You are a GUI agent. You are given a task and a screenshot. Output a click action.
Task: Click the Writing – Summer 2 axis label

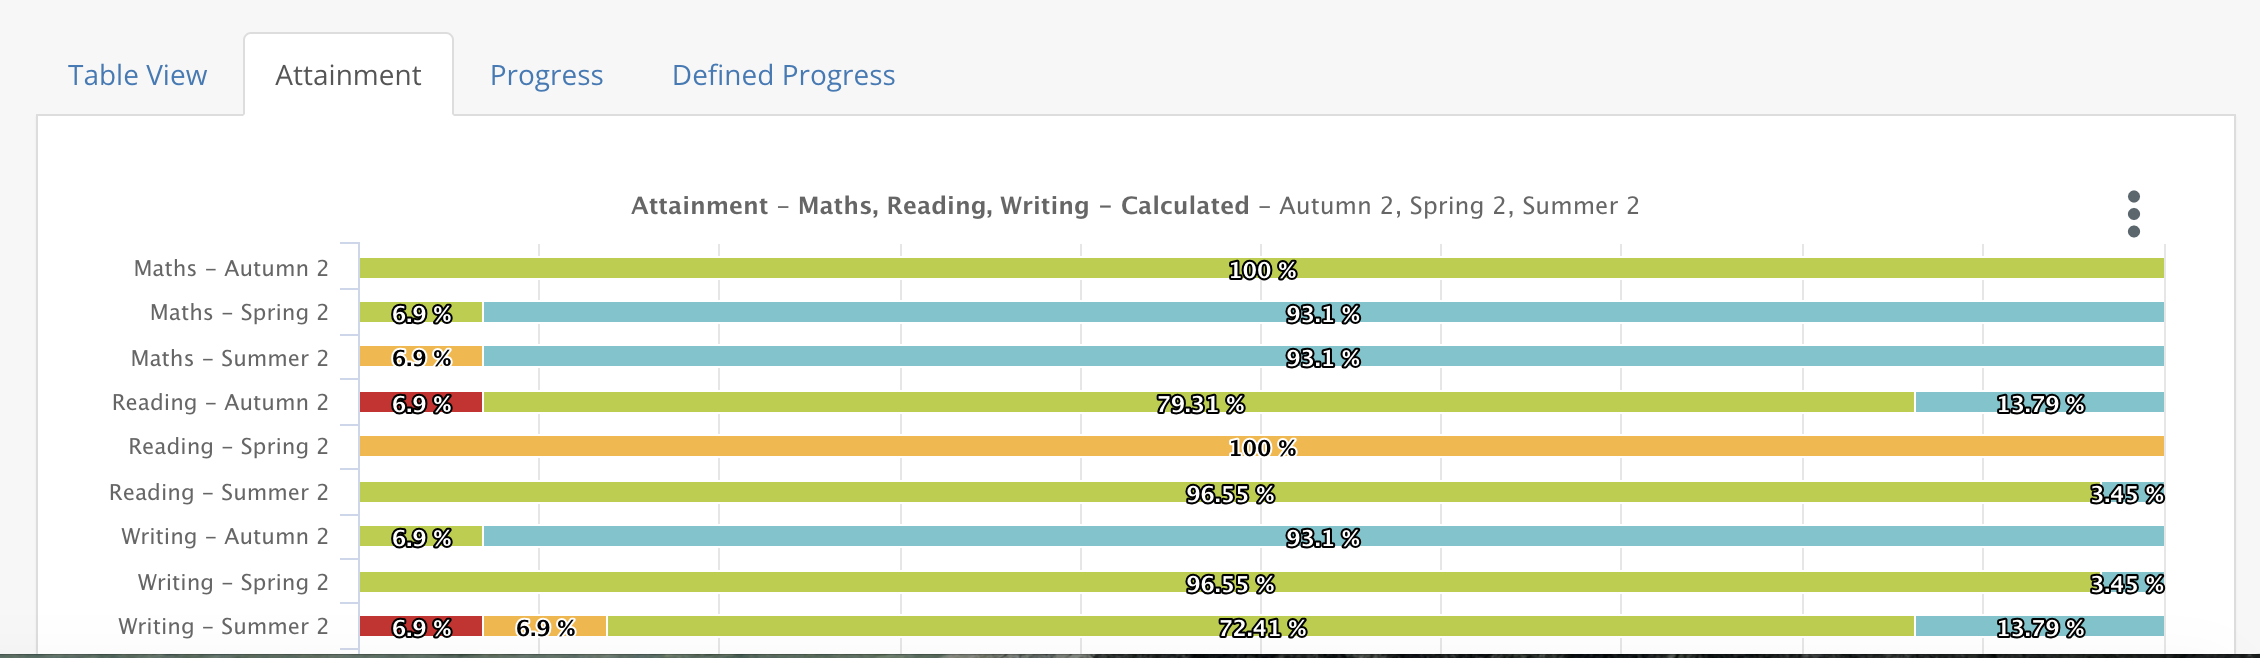(x=223, y=626)
